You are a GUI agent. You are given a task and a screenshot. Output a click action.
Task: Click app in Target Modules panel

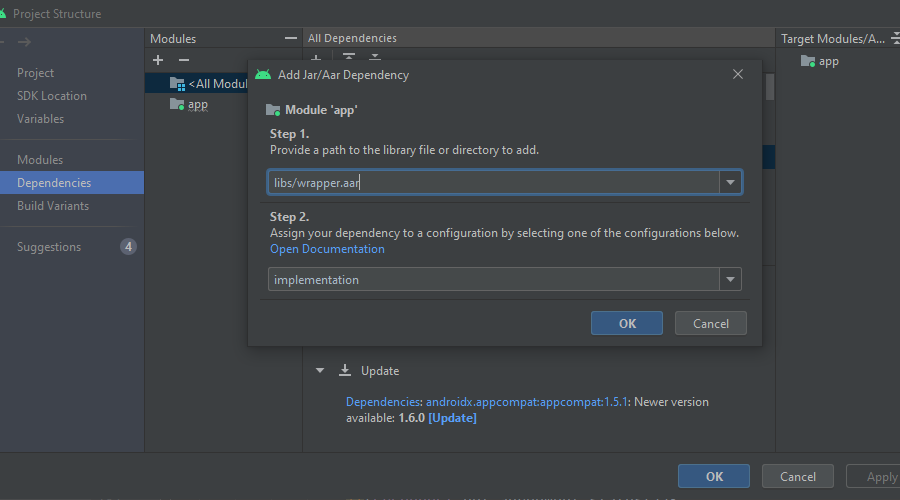click(828, 61)
